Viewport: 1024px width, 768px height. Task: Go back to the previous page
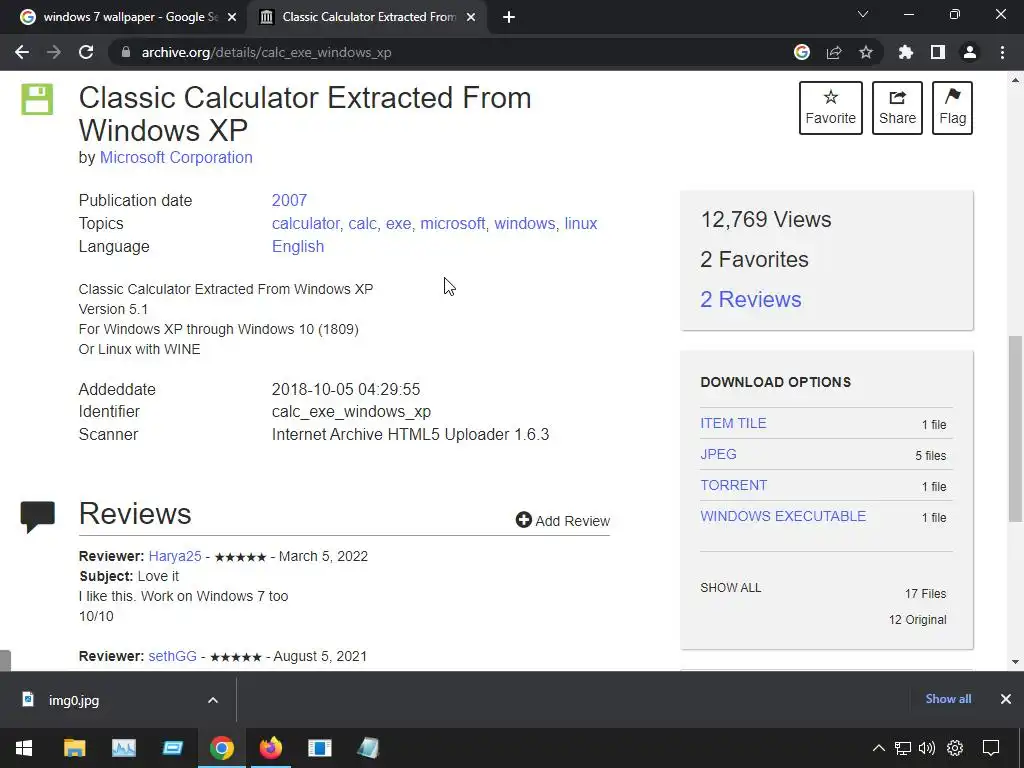click(22, 52)
